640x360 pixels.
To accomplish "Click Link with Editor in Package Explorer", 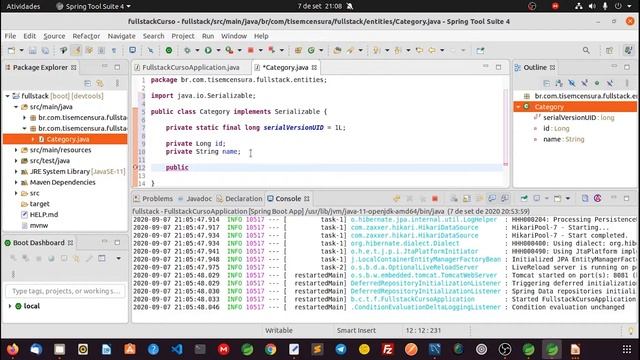I will [100, 83].
